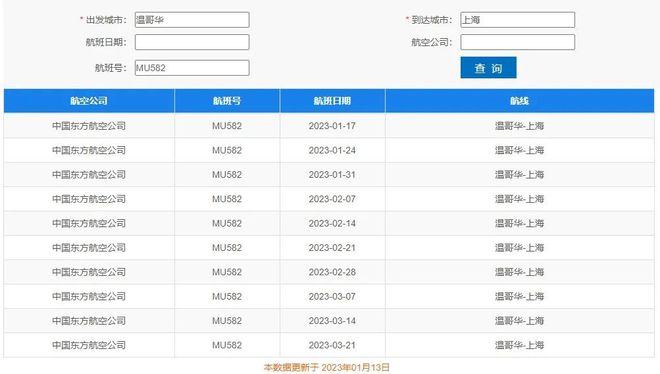Select the date cell 2023-02-07
Viewport: 660px width, 374px height.
[332, 199]
